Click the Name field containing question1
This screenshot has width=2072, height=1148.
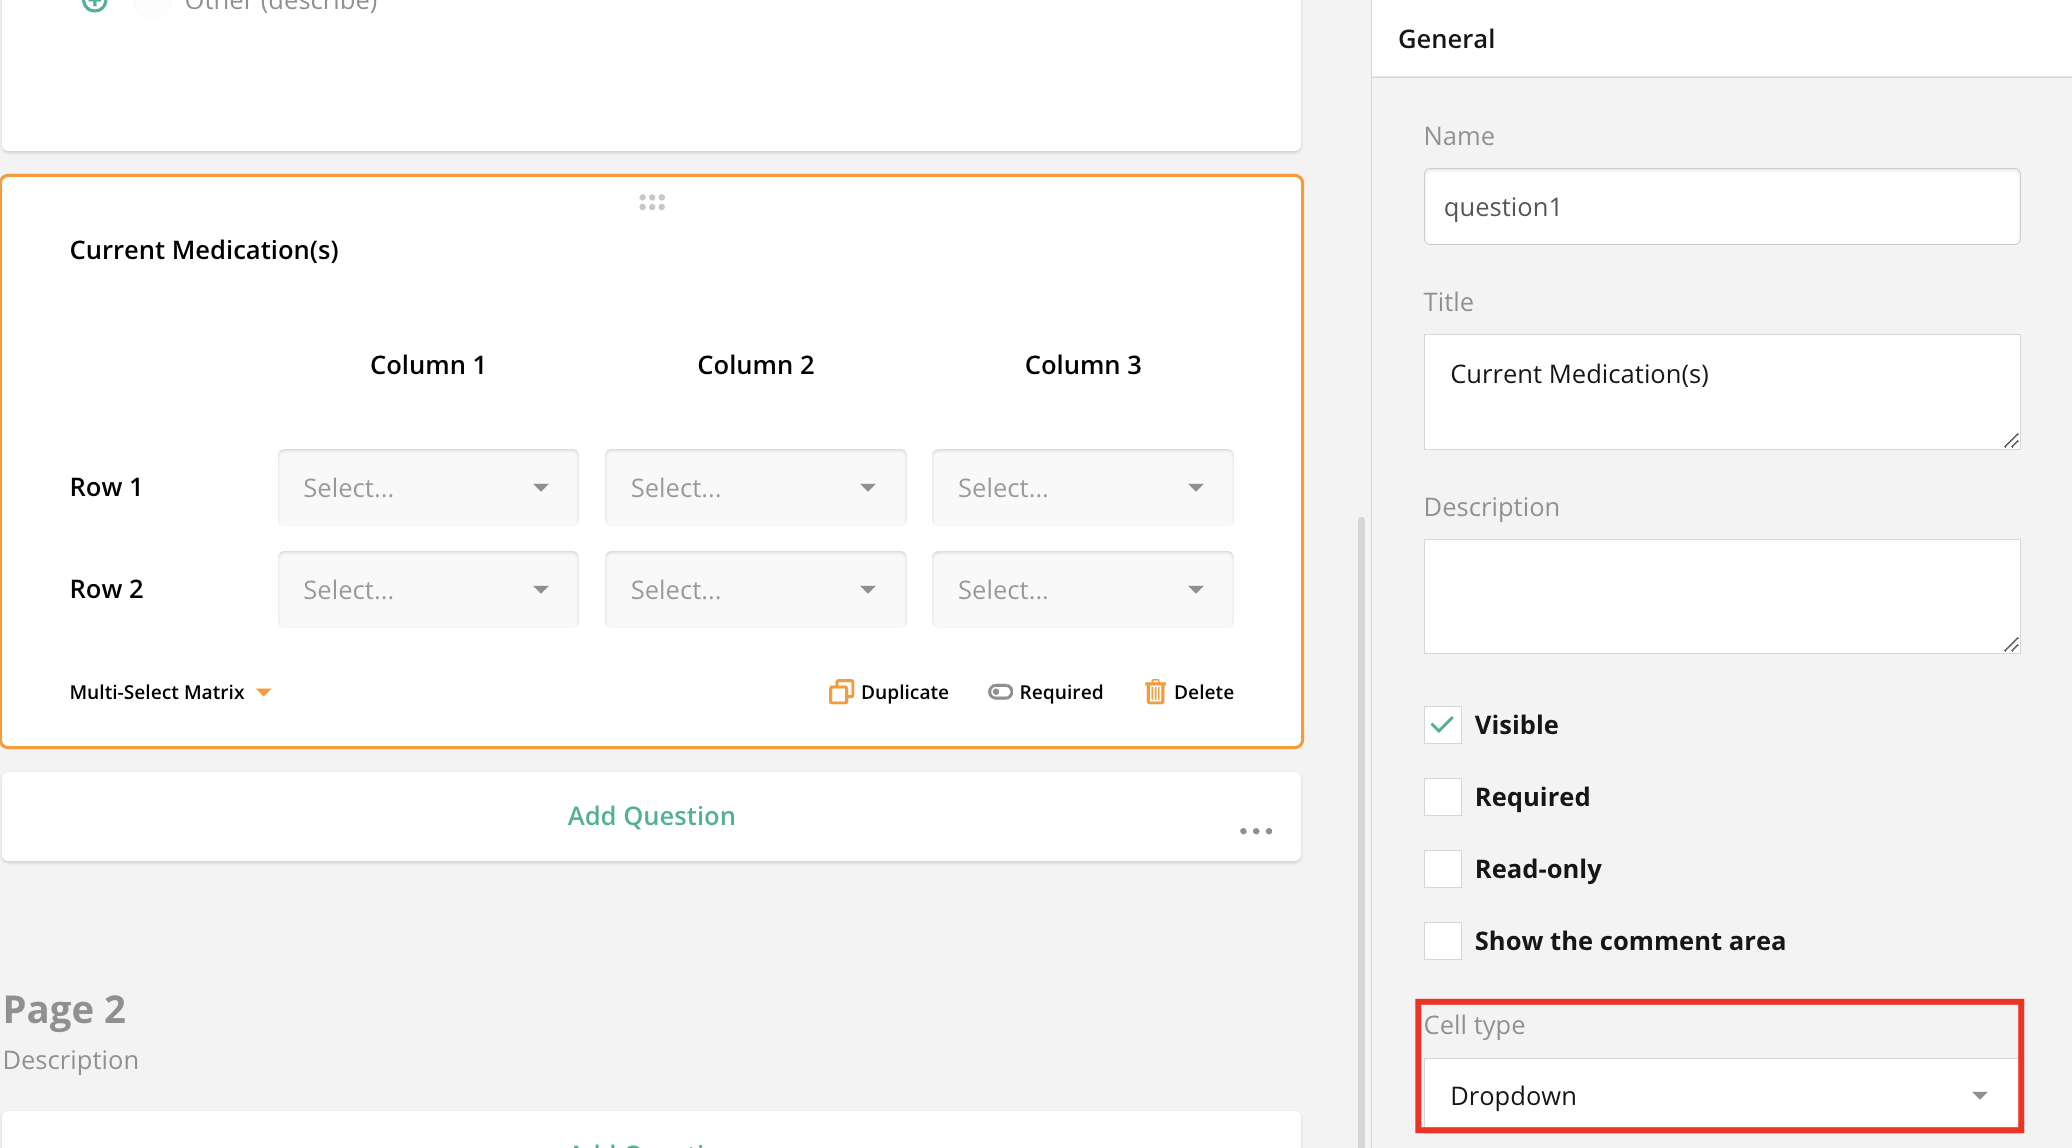click(x=1720, y=207)
